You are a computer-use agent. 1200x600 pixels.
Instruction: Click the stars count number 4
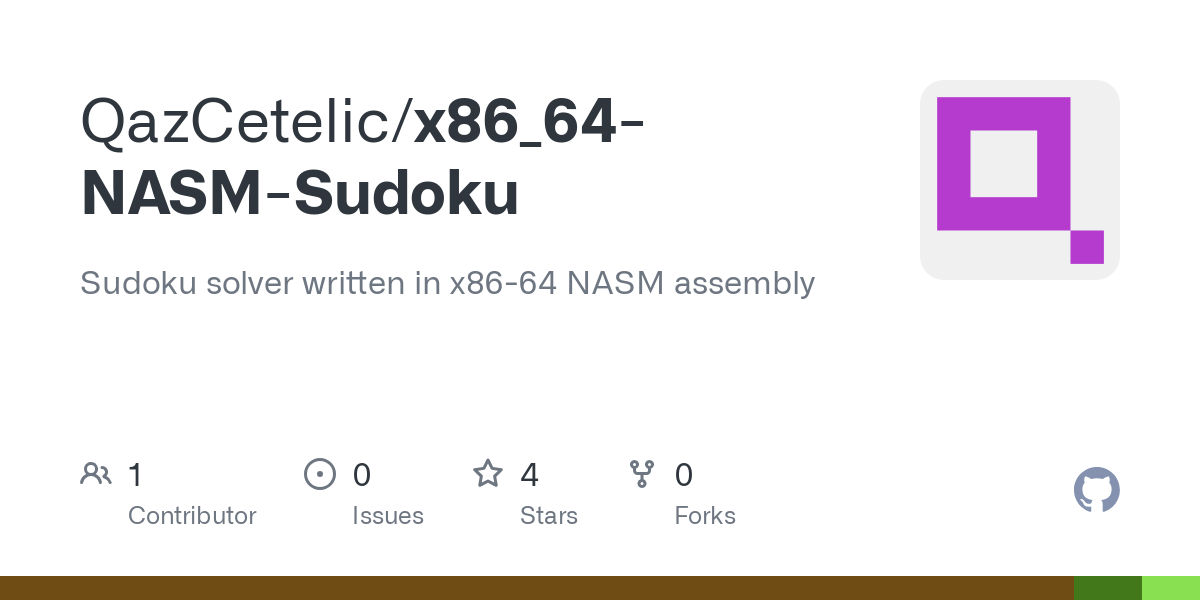click(530, 475)
